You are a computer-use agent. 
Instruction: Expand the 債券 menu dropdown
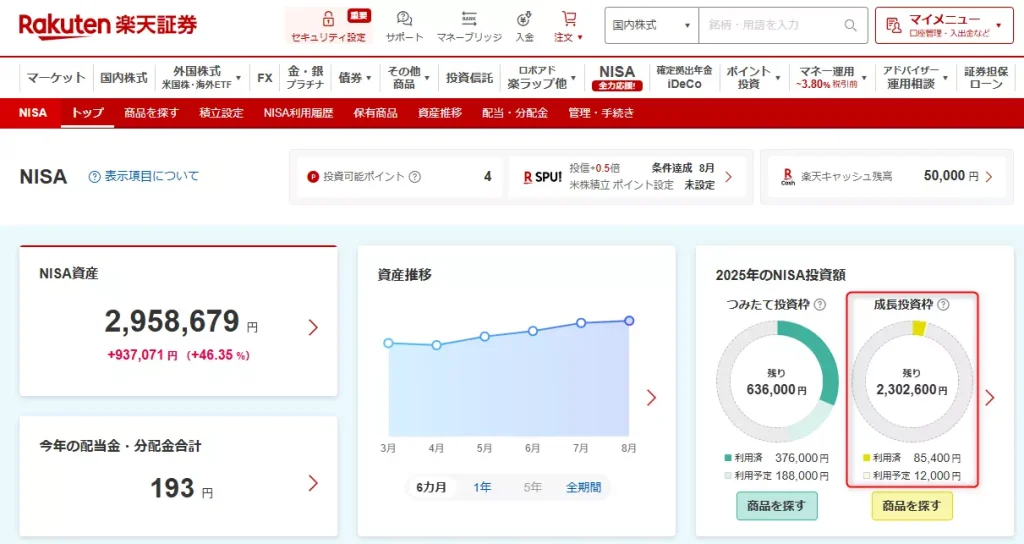pos(368,78)
